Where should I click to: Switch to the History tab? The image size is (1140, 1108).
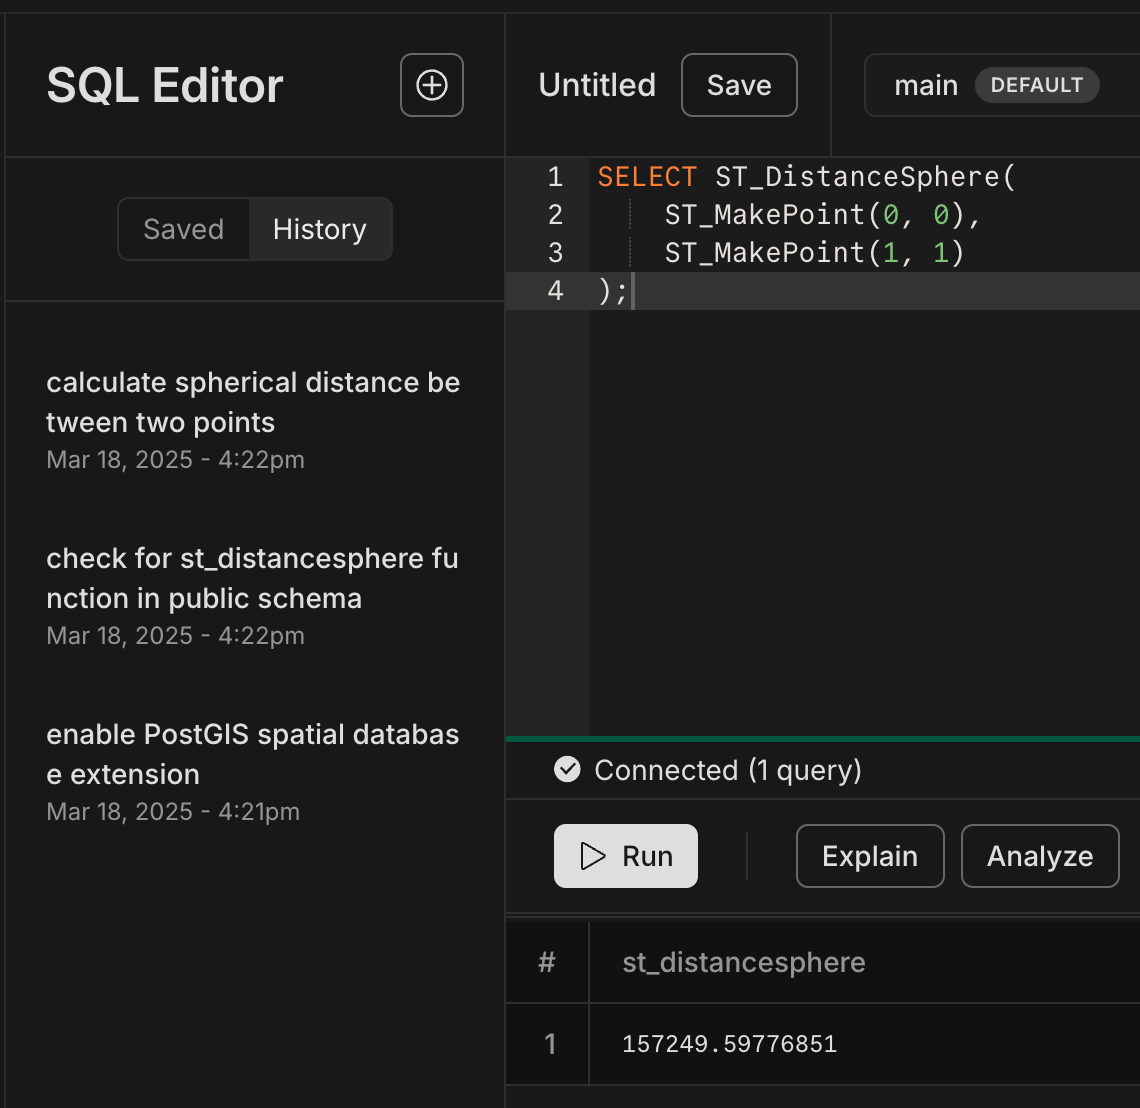point(320,229)
